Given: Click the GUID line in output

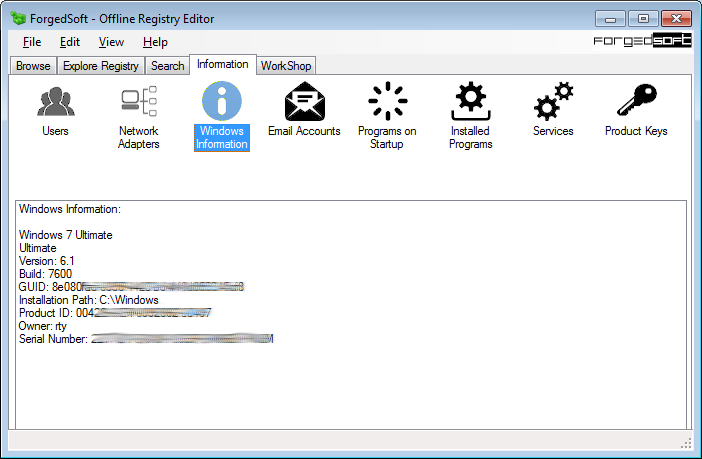Looking at the screenshot, I should 131,287.
